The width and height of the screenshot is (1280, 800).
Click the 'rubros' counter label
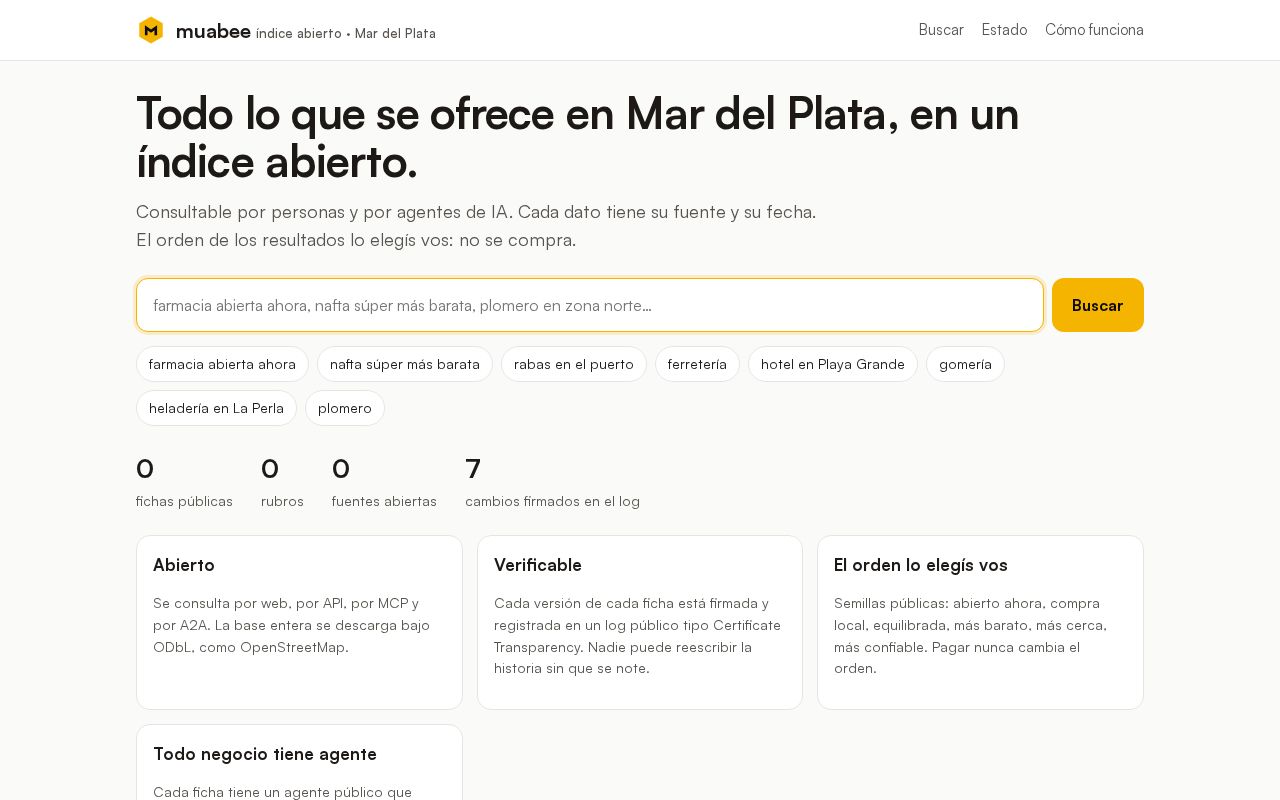coord(282,501)
